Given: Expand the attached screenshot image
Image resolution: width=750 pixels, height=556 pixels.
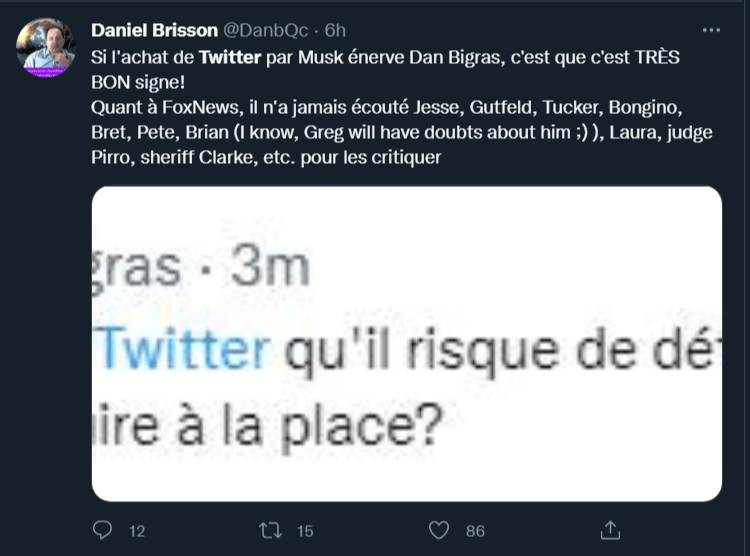Looking at the screenshot, I should (407, 342).
